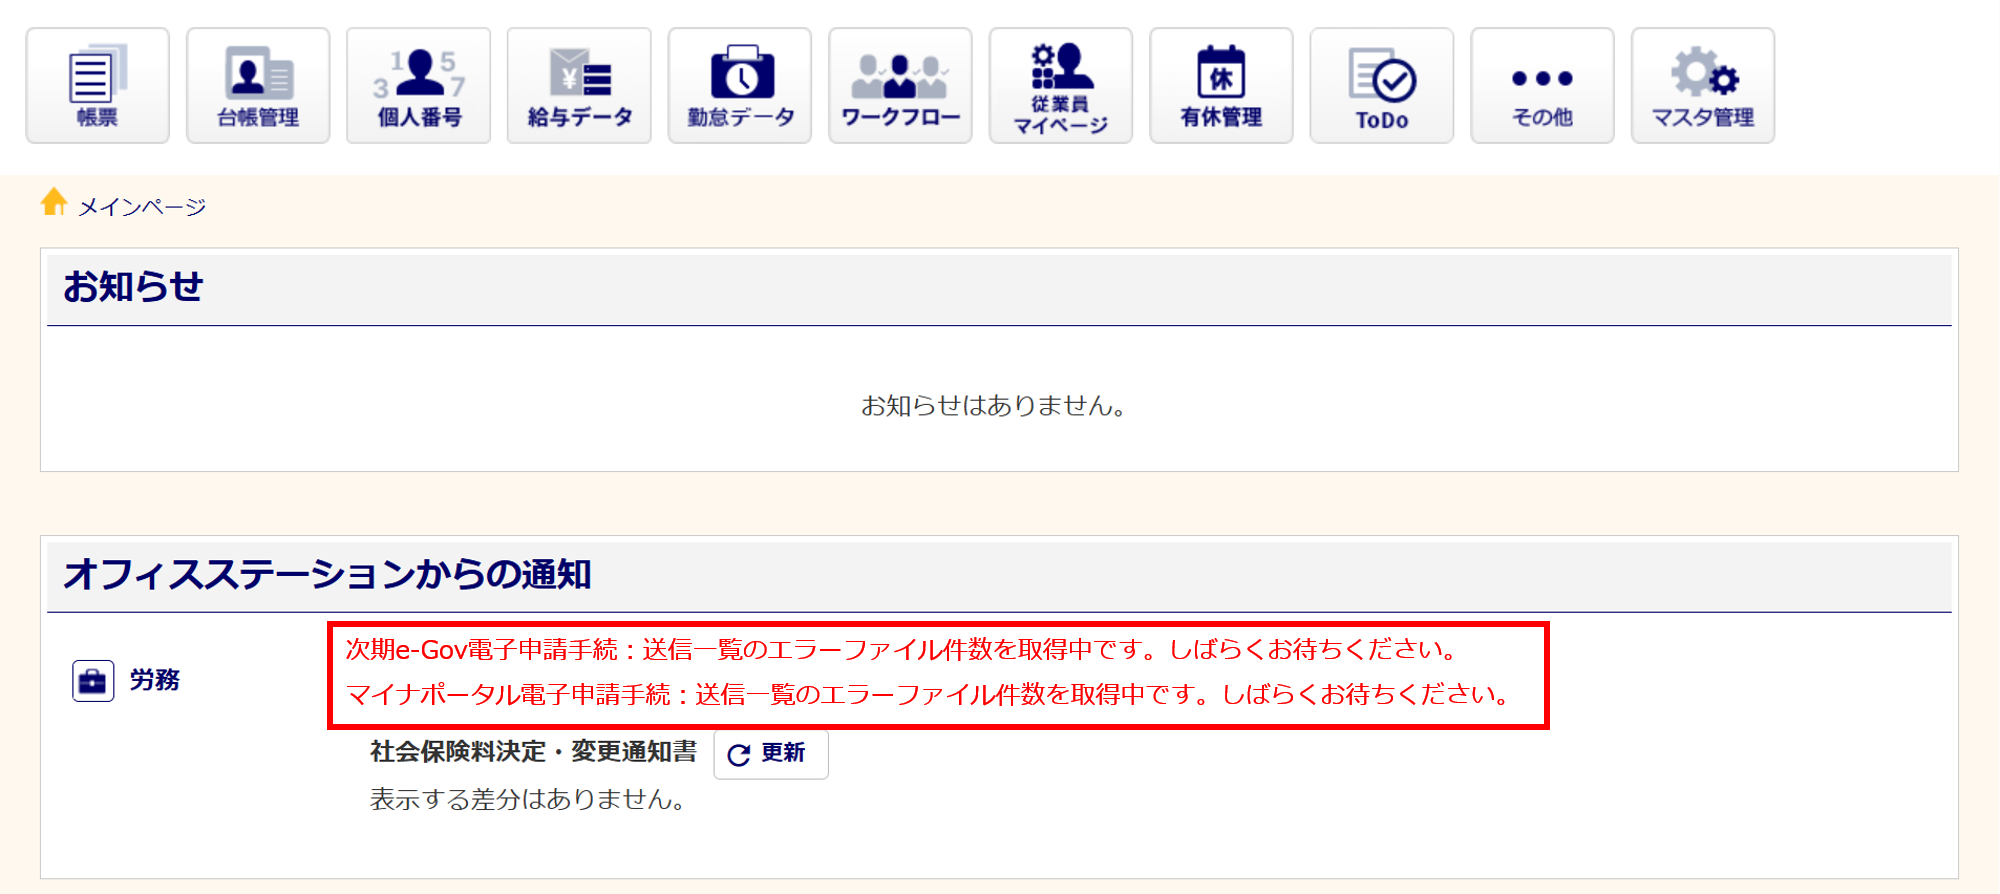Open the 個人番号 icon
Image resolution: width=2000 pixels, height=894 pixels.
pyautogui.click(x=419, y=86)
